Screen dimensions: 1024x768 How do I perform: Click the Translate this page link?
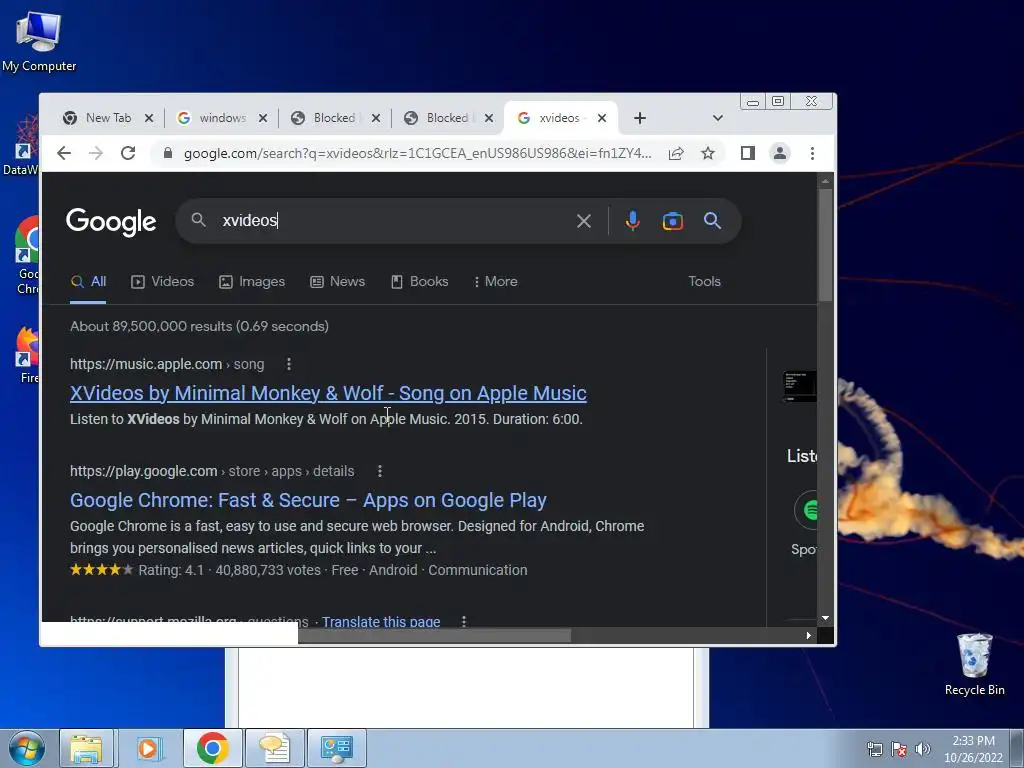(x=381, y=621)
